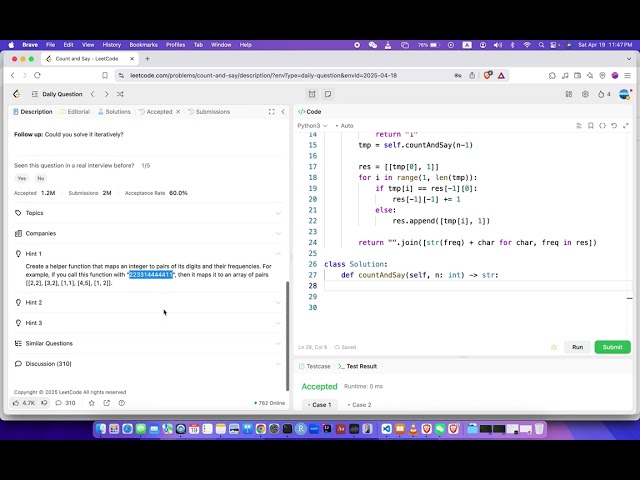Select the Case 2 result tab
This screenshot has width=640, height=480.
click(360, 405)
